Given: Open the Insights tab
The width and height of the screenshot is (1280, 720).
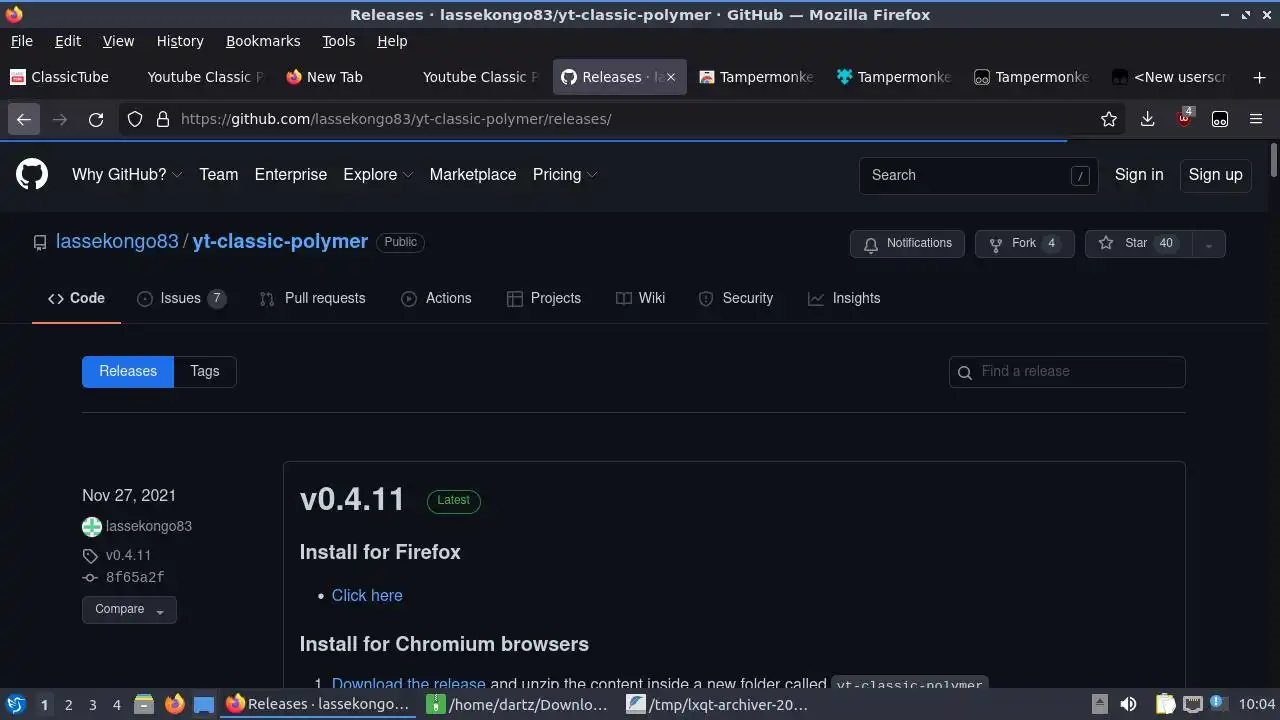Looking at the screenshot, I should [x=844, y=299].
